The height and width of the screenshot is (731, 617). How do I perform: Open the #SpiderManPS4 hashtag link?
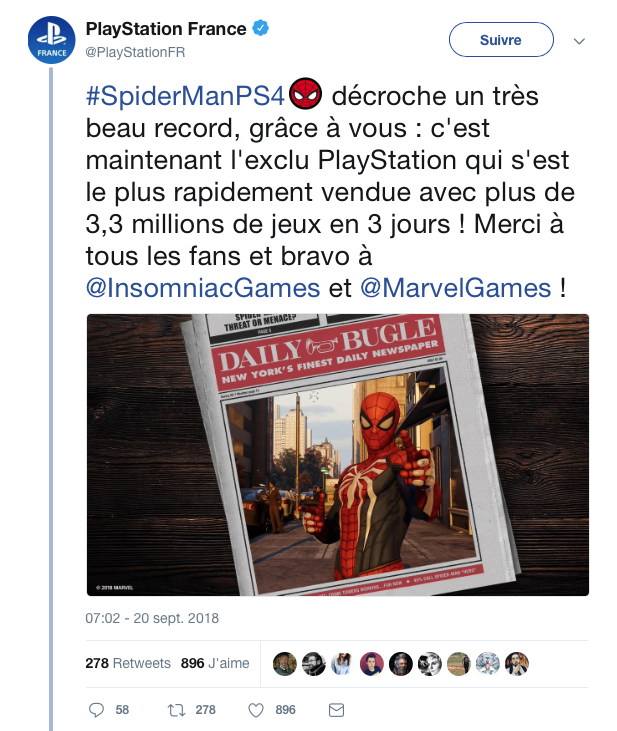tap(185, 96)
